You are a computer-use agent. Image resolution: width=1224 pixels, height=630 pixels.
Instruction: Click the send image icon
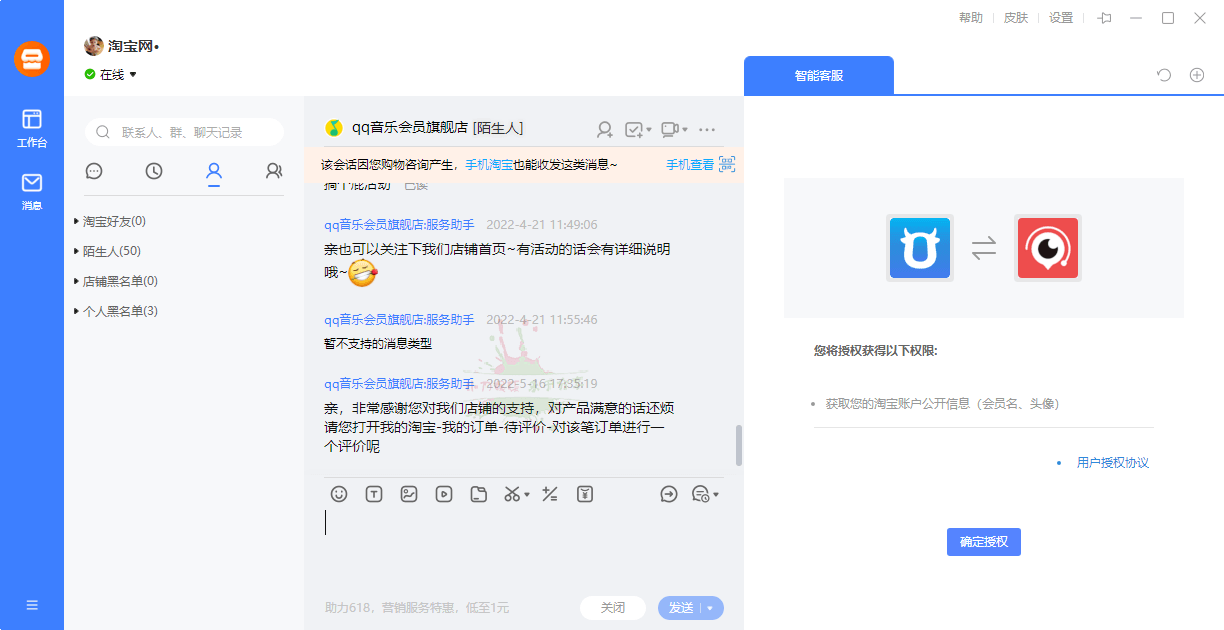click(408, 493)
